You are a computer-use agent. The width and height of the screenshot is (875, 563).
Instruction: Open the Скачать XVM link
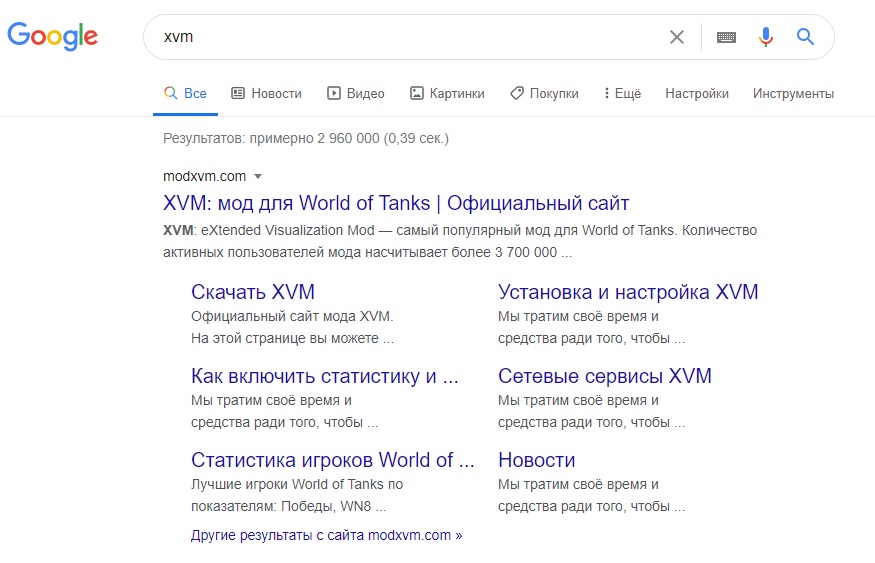tap(253, 292)
